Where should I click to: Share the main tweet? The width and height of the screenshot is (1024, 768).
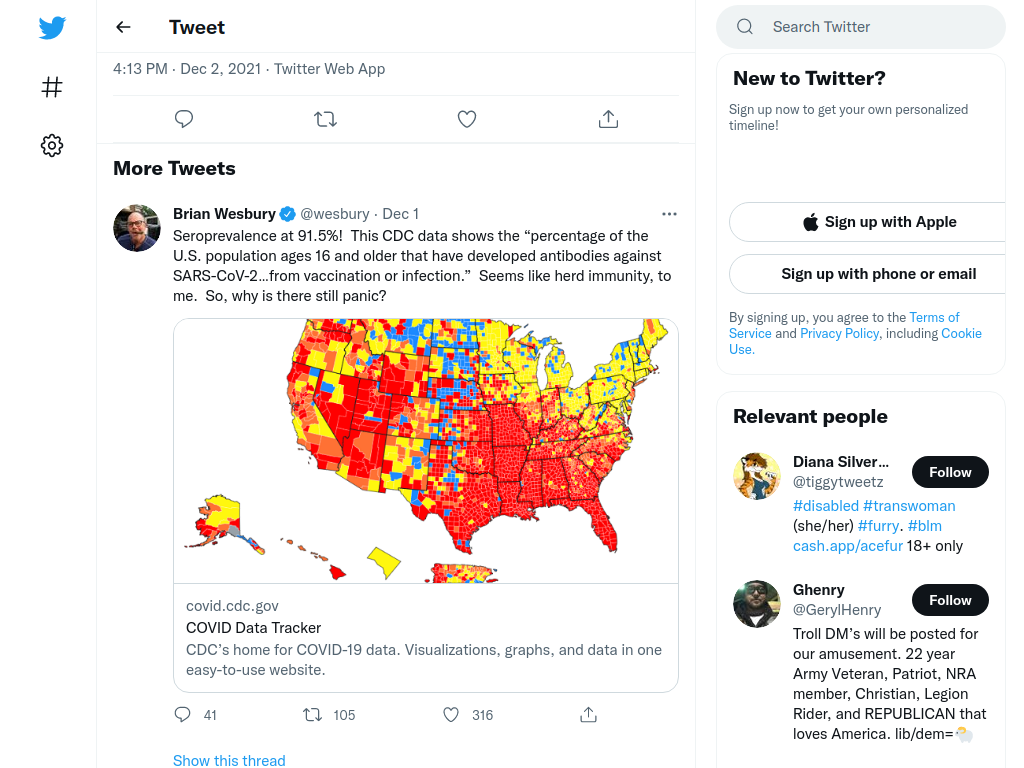click(608, 119)
